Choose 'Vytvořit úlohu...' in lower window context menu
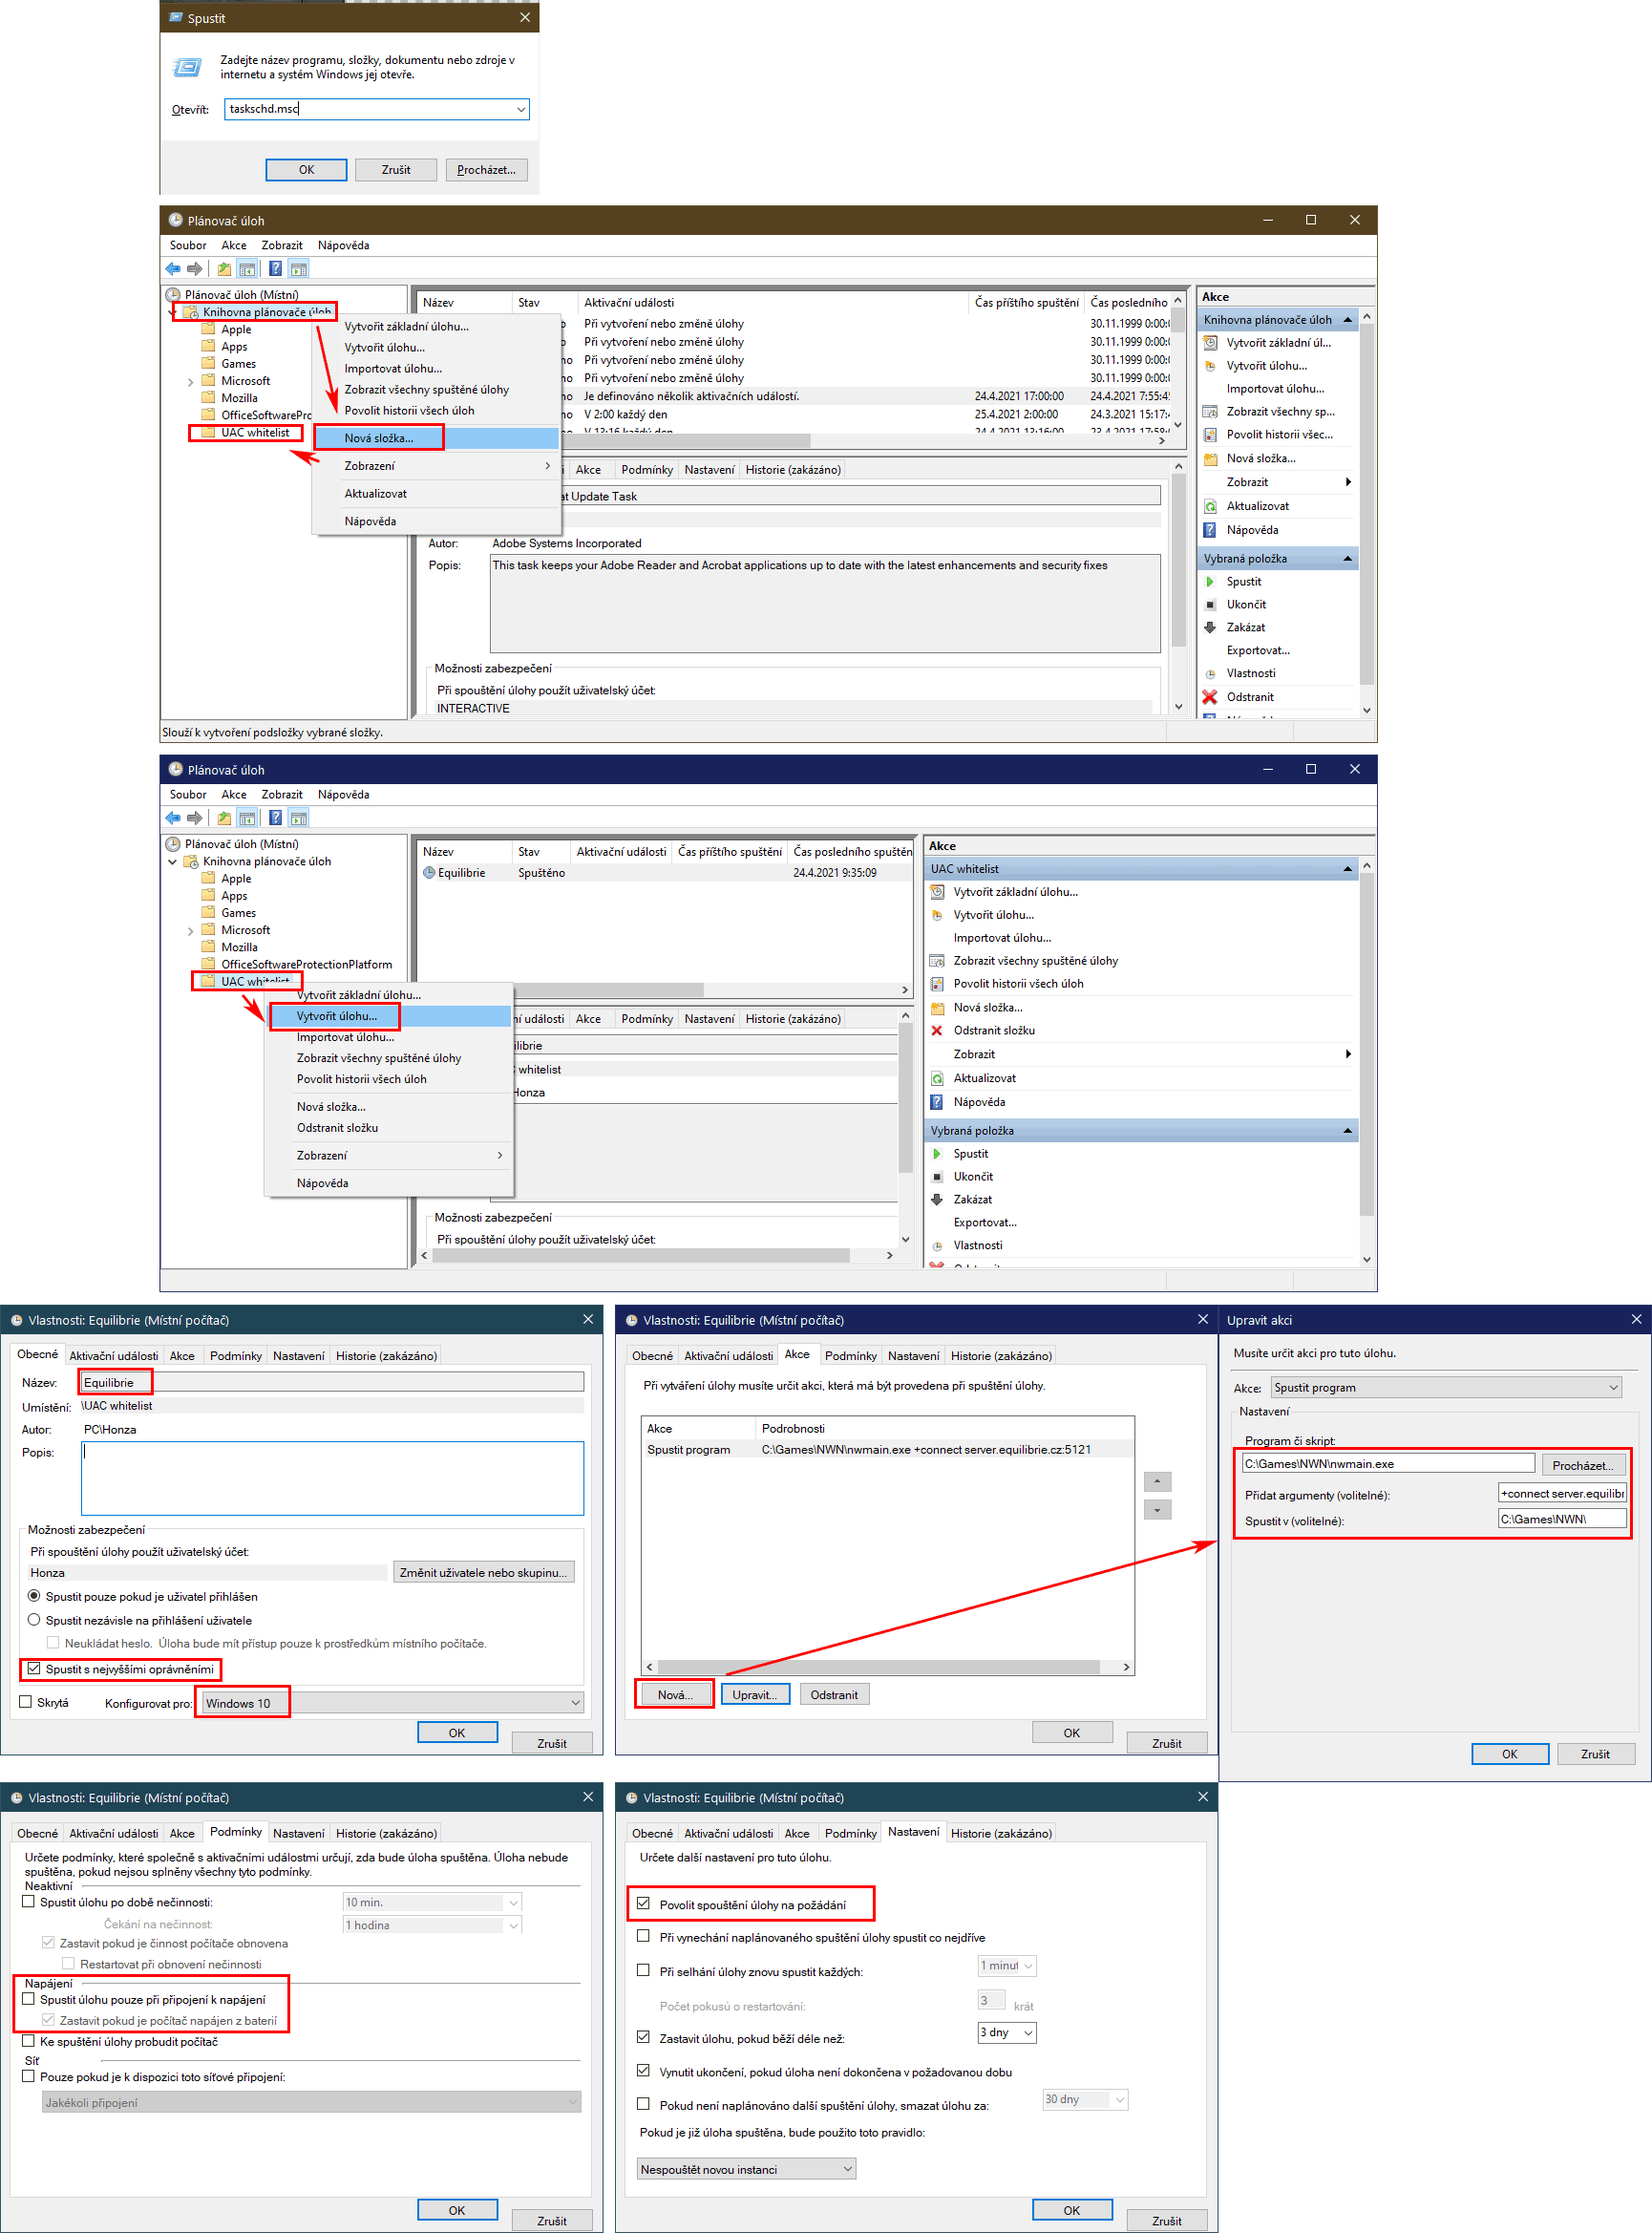Screen dimensions: 1652x2233 [x=389, y=1016]
